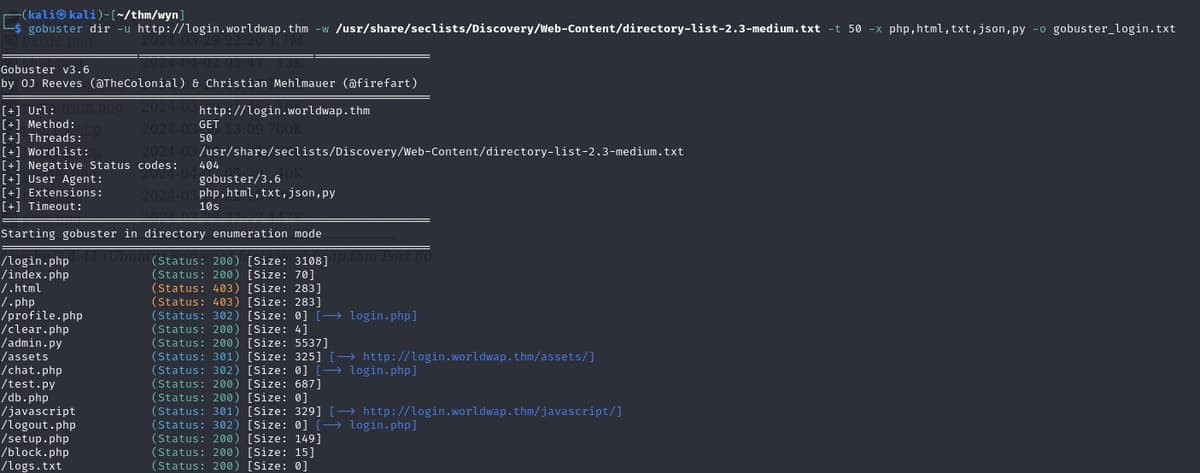1200x473 pixels.
Task: Click the /test.py result path
Action: (32, 384)
